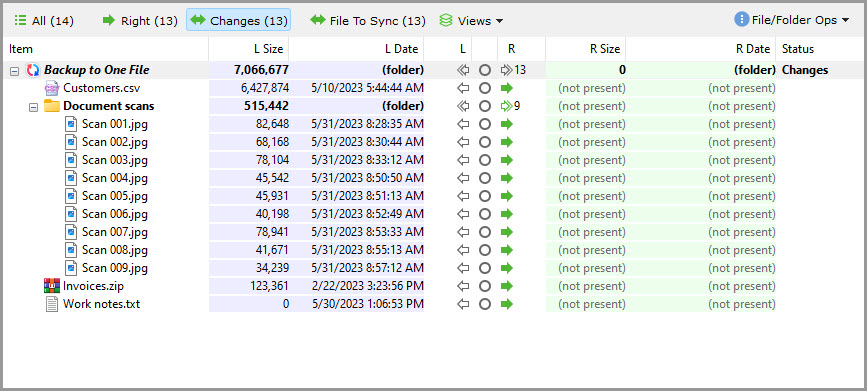
Task: Choose skip circle for Work notes.txt
Action: coord(485,304)
